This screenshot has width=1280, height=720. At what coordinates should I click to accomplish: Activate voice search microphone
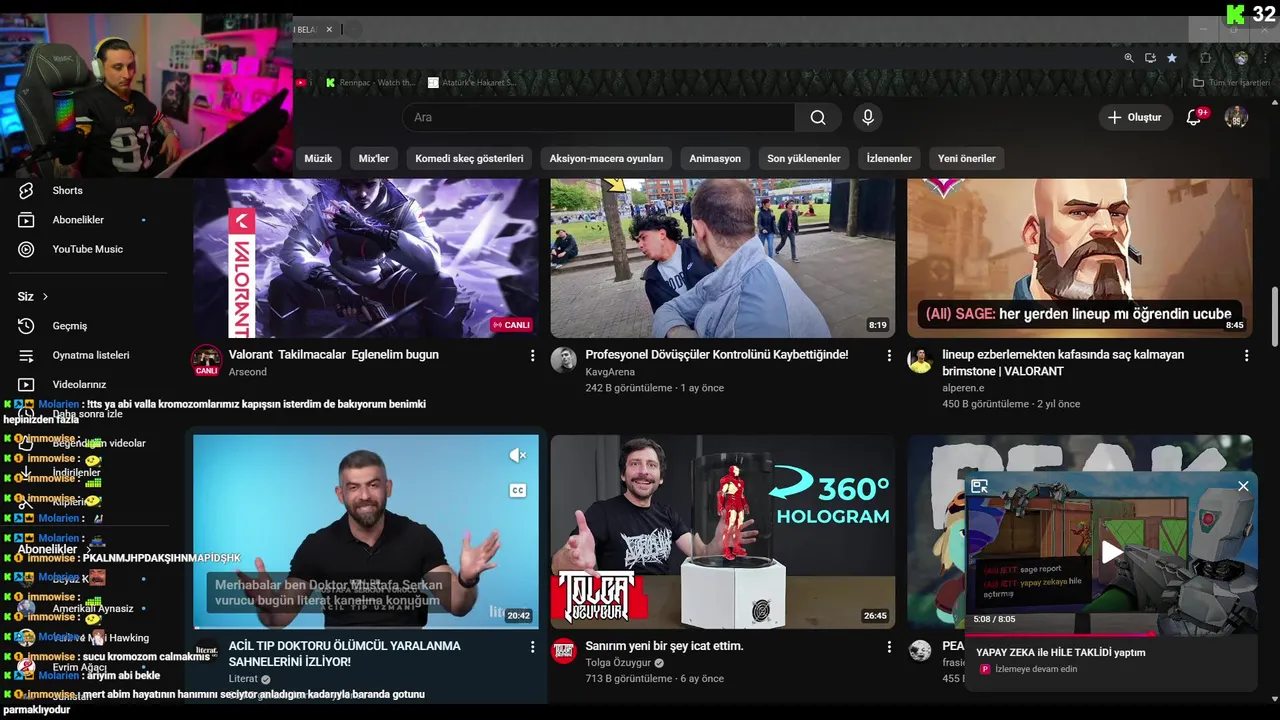coord(867,117)
